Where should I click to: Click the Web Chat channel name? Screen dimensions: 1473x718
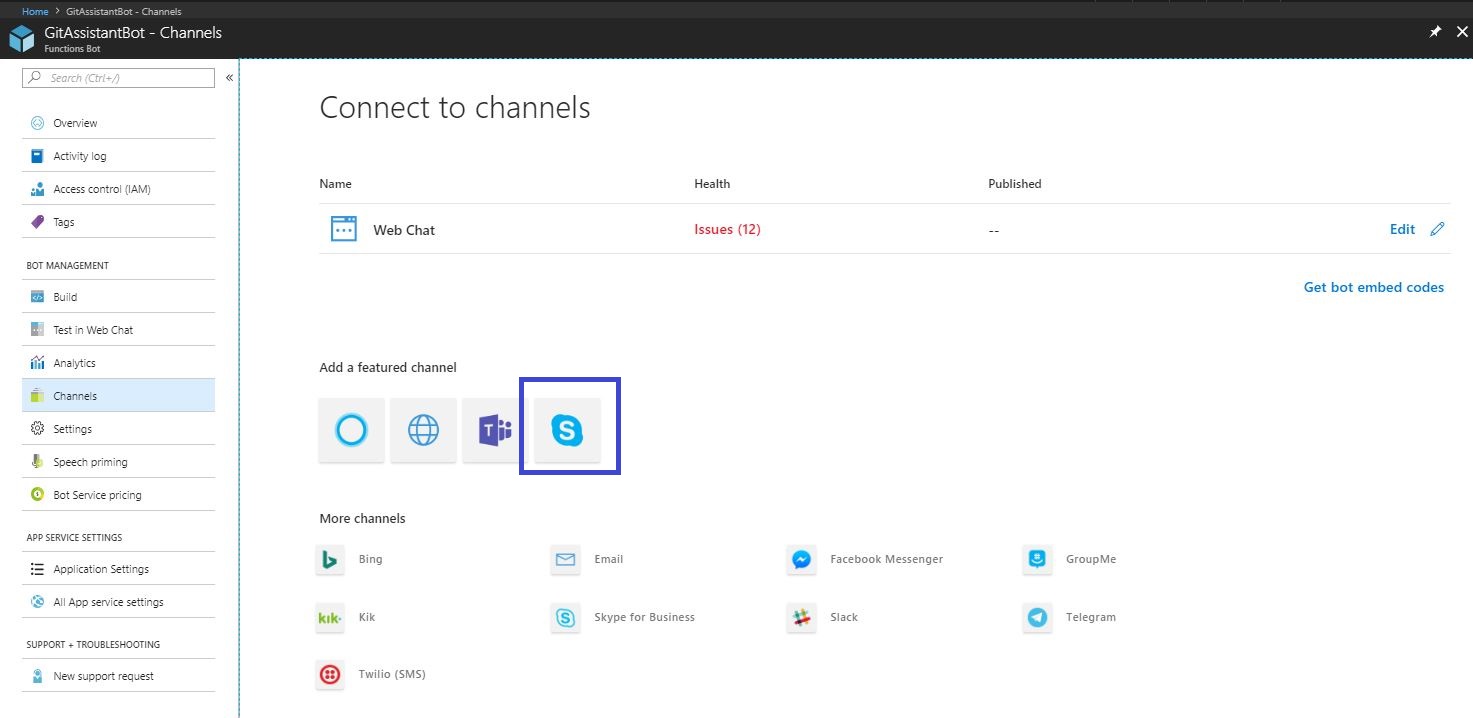pyautogui.click(x=404, y=230)
